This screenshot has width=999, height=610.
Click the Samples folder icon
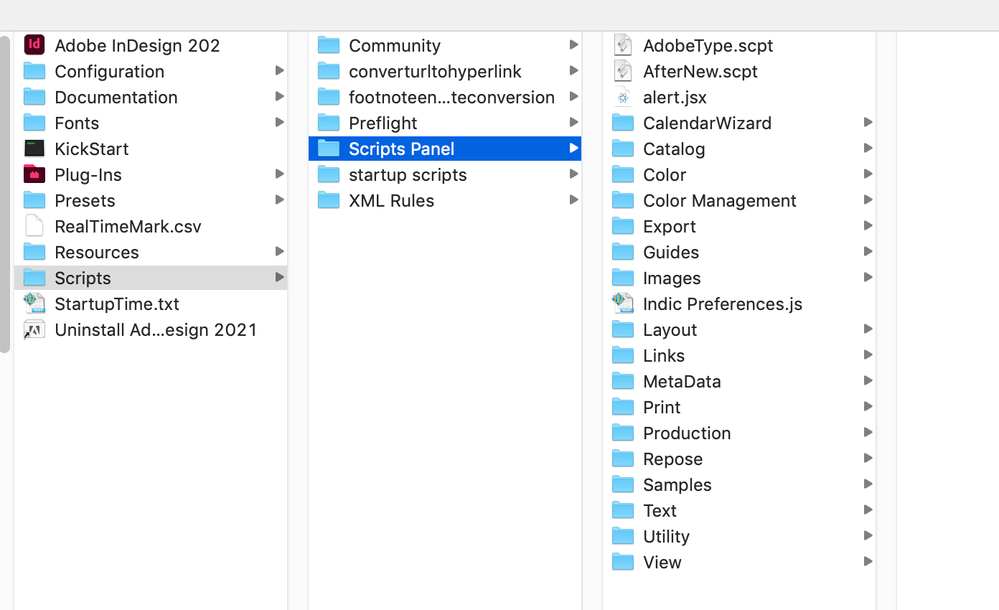tap(623, 484)
